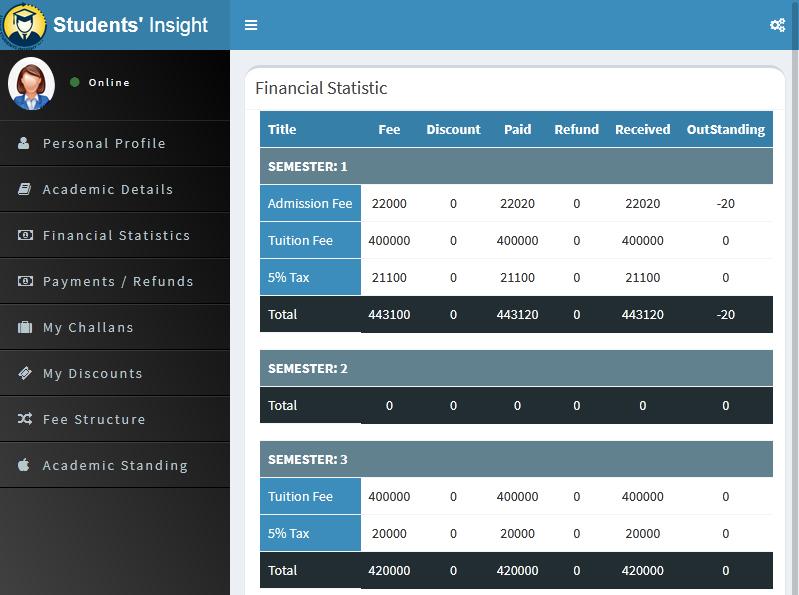Toggle the hamburger sidebar menu
The width and height of the screenshot is (799, 595).
coord(251,25)
